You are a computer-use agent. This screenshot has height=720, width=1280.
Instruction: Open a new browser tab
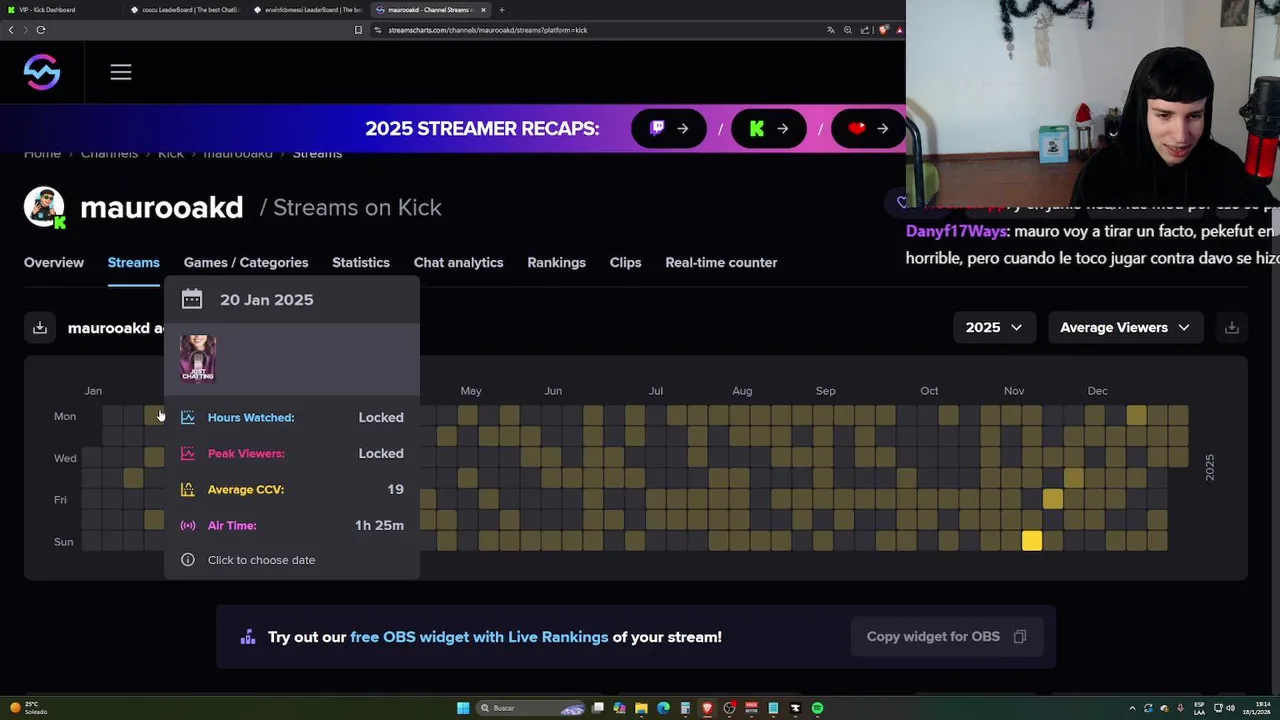click(502, 10)
